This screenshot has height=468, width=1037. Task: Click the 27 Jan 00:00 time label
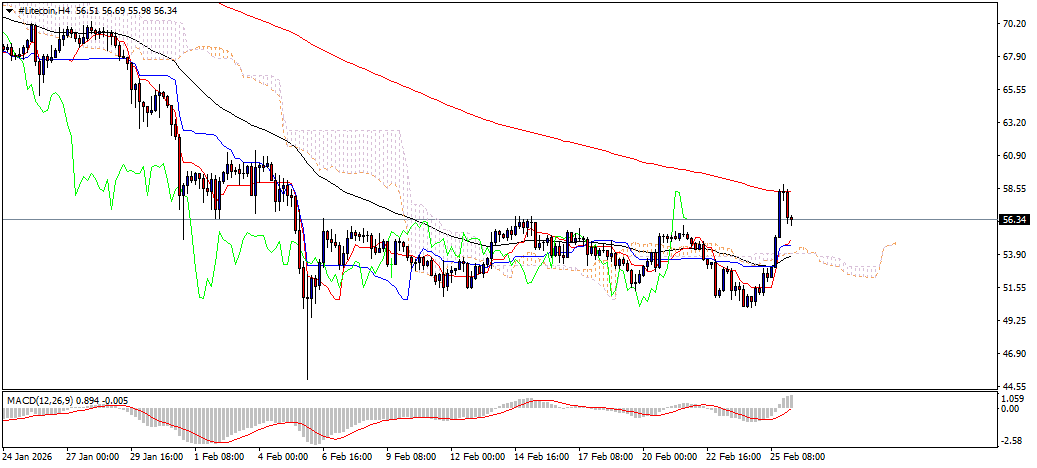93,457
